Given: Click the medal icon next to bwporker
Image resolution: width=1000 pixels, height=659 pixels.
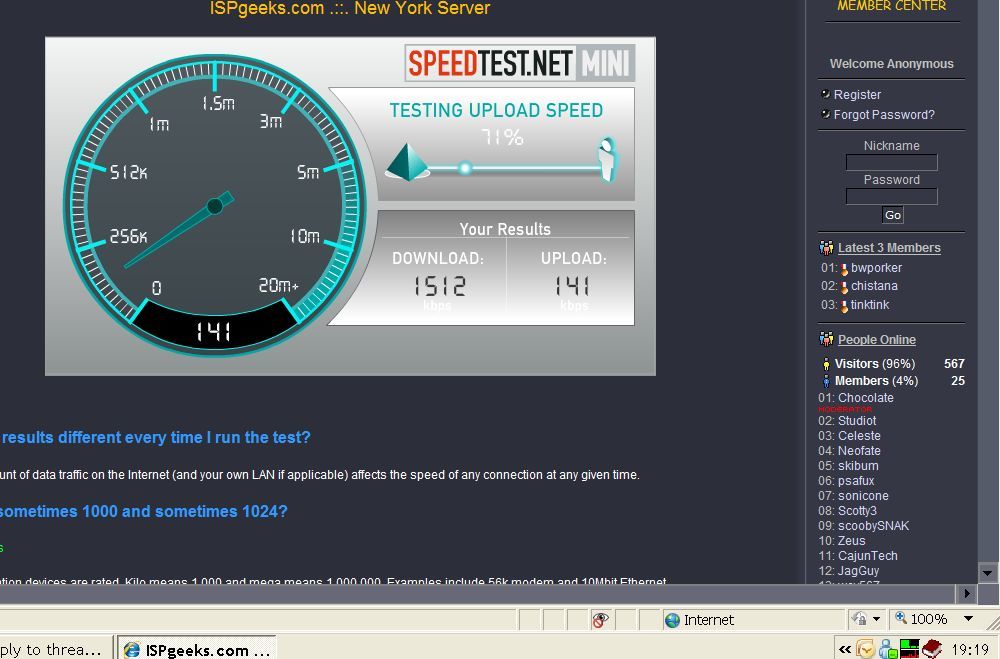Looking at the screenshot, I should pos(844,269).
